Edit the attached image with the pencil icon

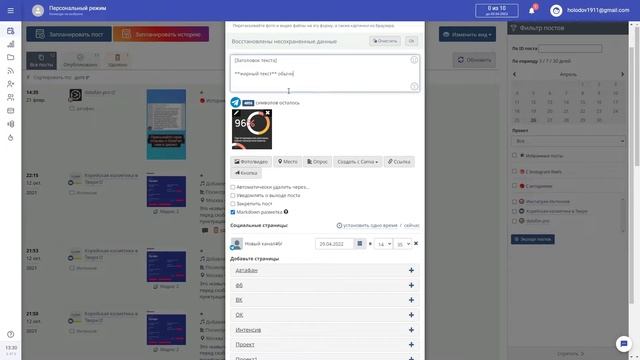click(x=236, y=113)
